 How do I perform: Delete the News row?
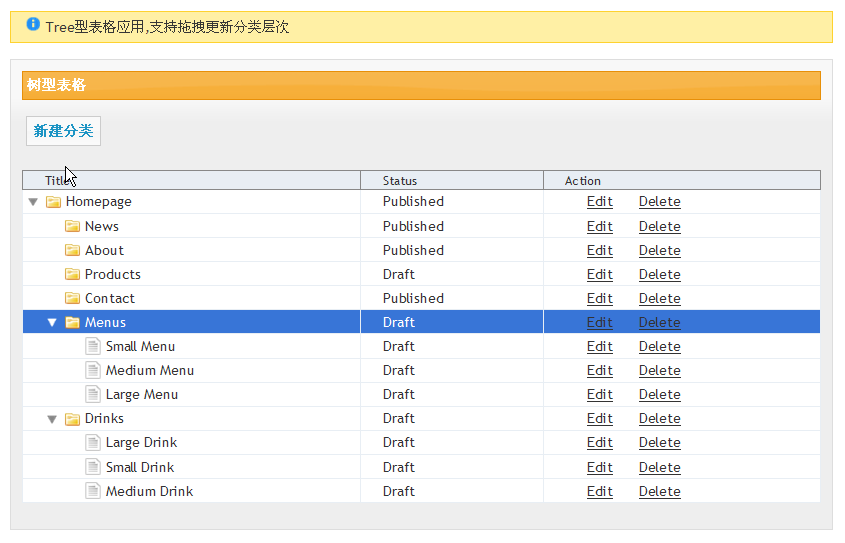tap(660, 226)
